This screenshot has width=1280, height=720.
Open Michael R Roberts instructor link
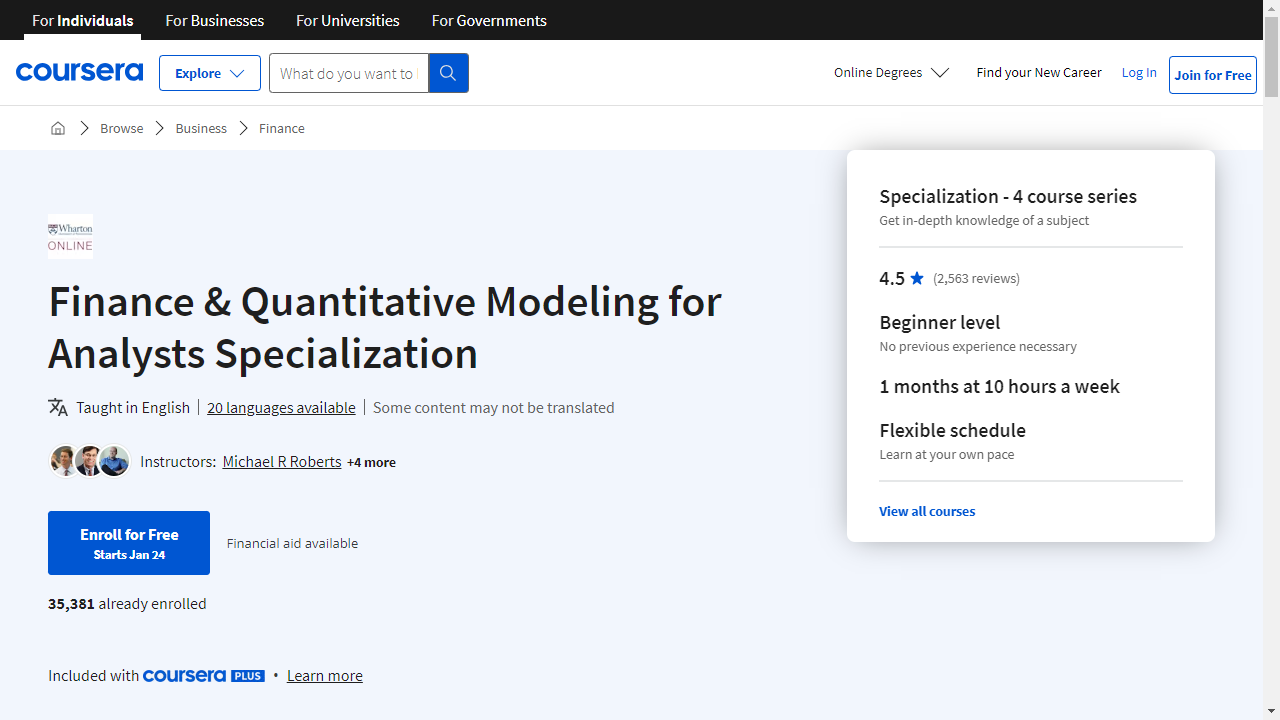tap(282, 461)
